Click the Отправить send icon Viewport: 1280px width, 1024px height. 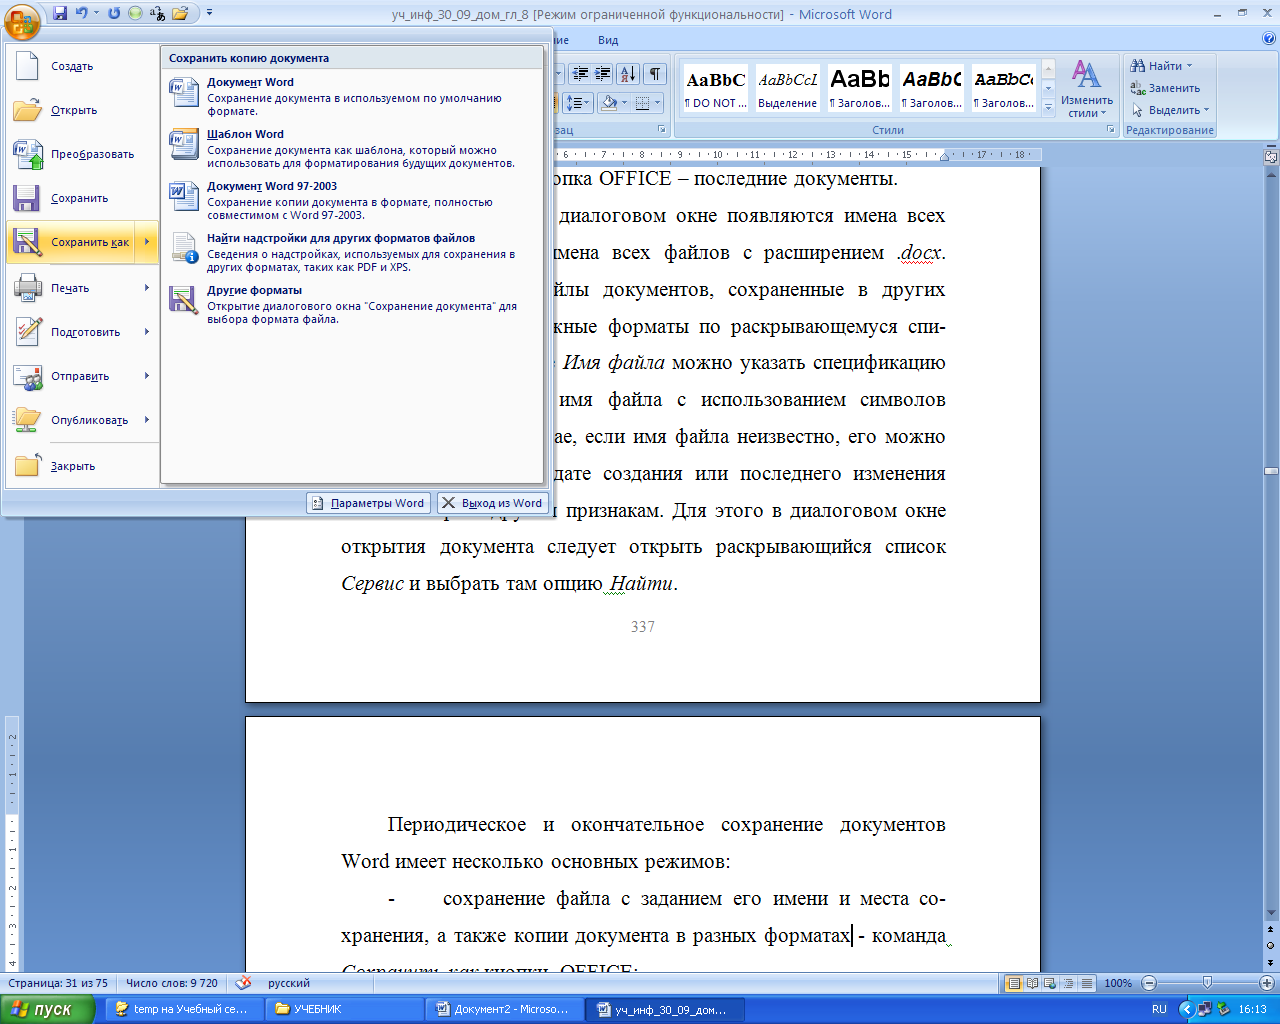click(x=27, y=376)
